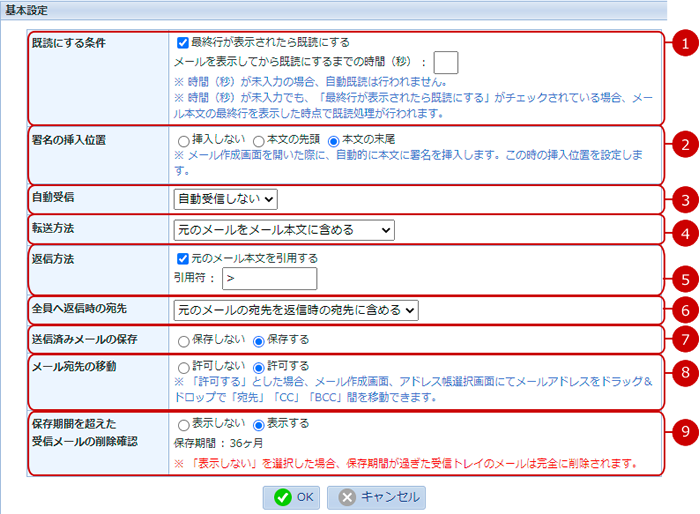Viewport: 700px width, 514px height.
Task: Click the gray X icon on キャンセル
Action: [347, 497]
